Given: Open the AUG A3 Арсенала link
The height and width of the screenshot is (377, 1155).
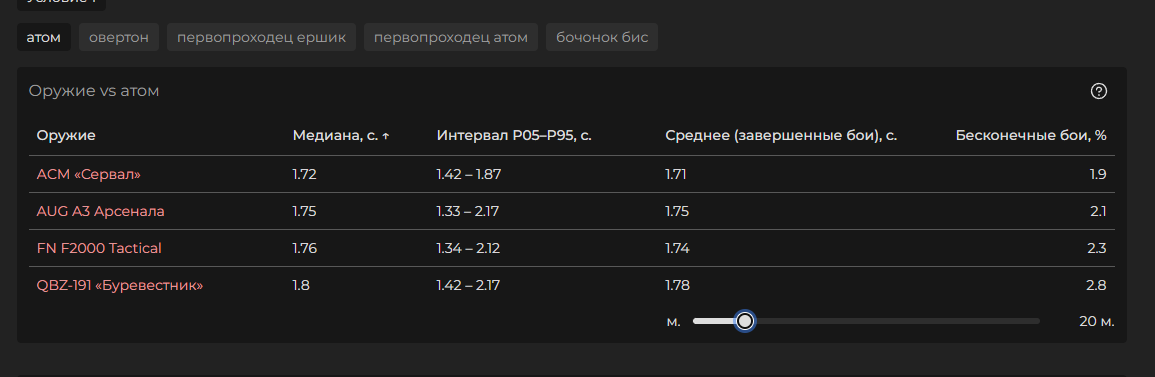Looking at the screenshot, I should pos(100,211).
